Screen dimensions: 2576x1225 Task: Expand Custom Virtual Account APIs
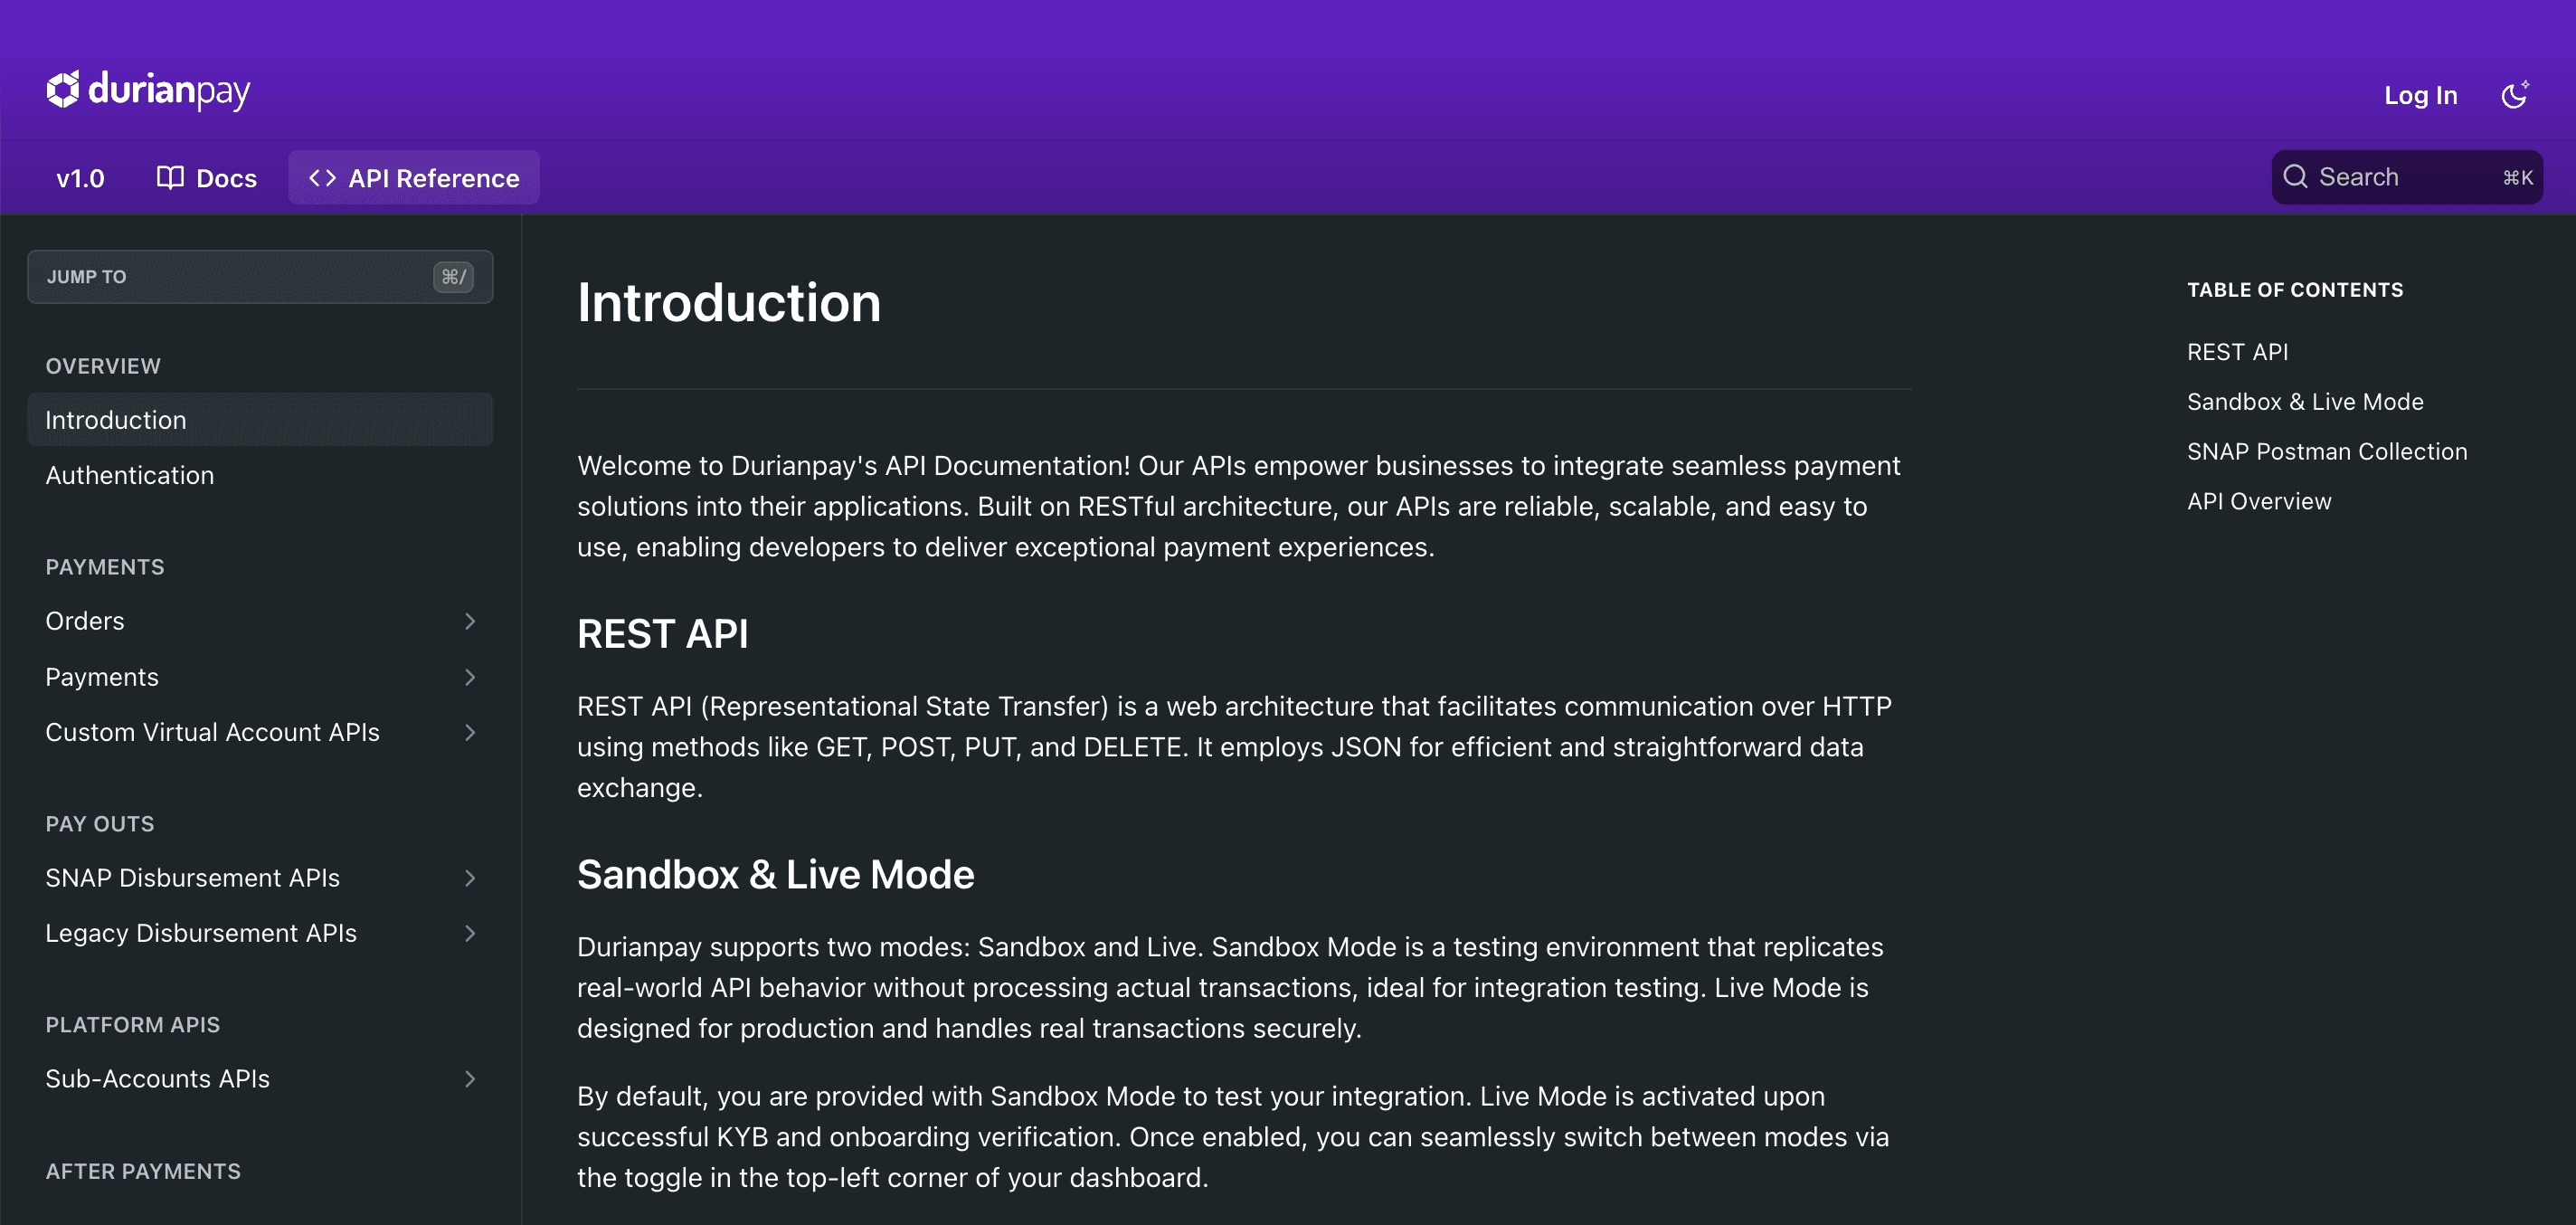tap(470, 733)
